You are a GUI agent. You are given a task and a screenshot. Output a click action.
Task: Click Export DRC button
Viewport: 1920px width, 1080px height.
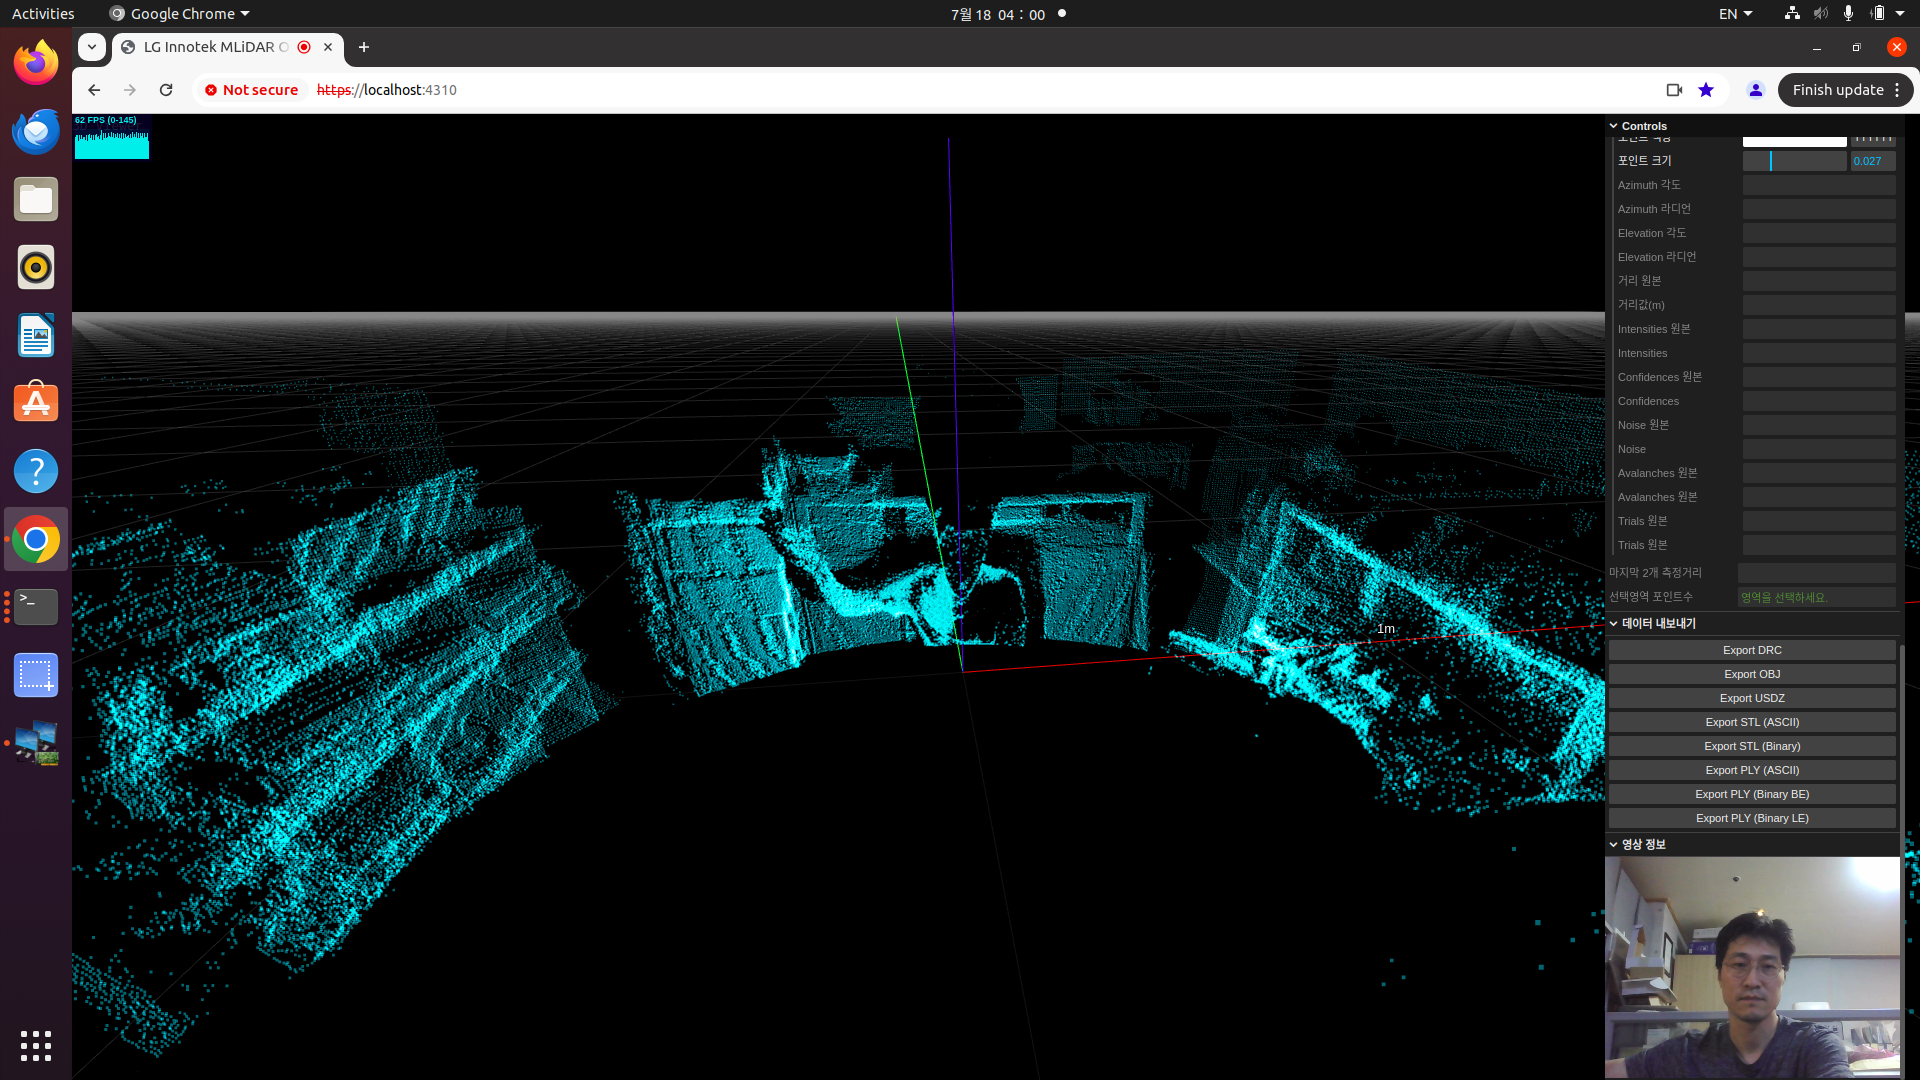tap(1751, 649)
